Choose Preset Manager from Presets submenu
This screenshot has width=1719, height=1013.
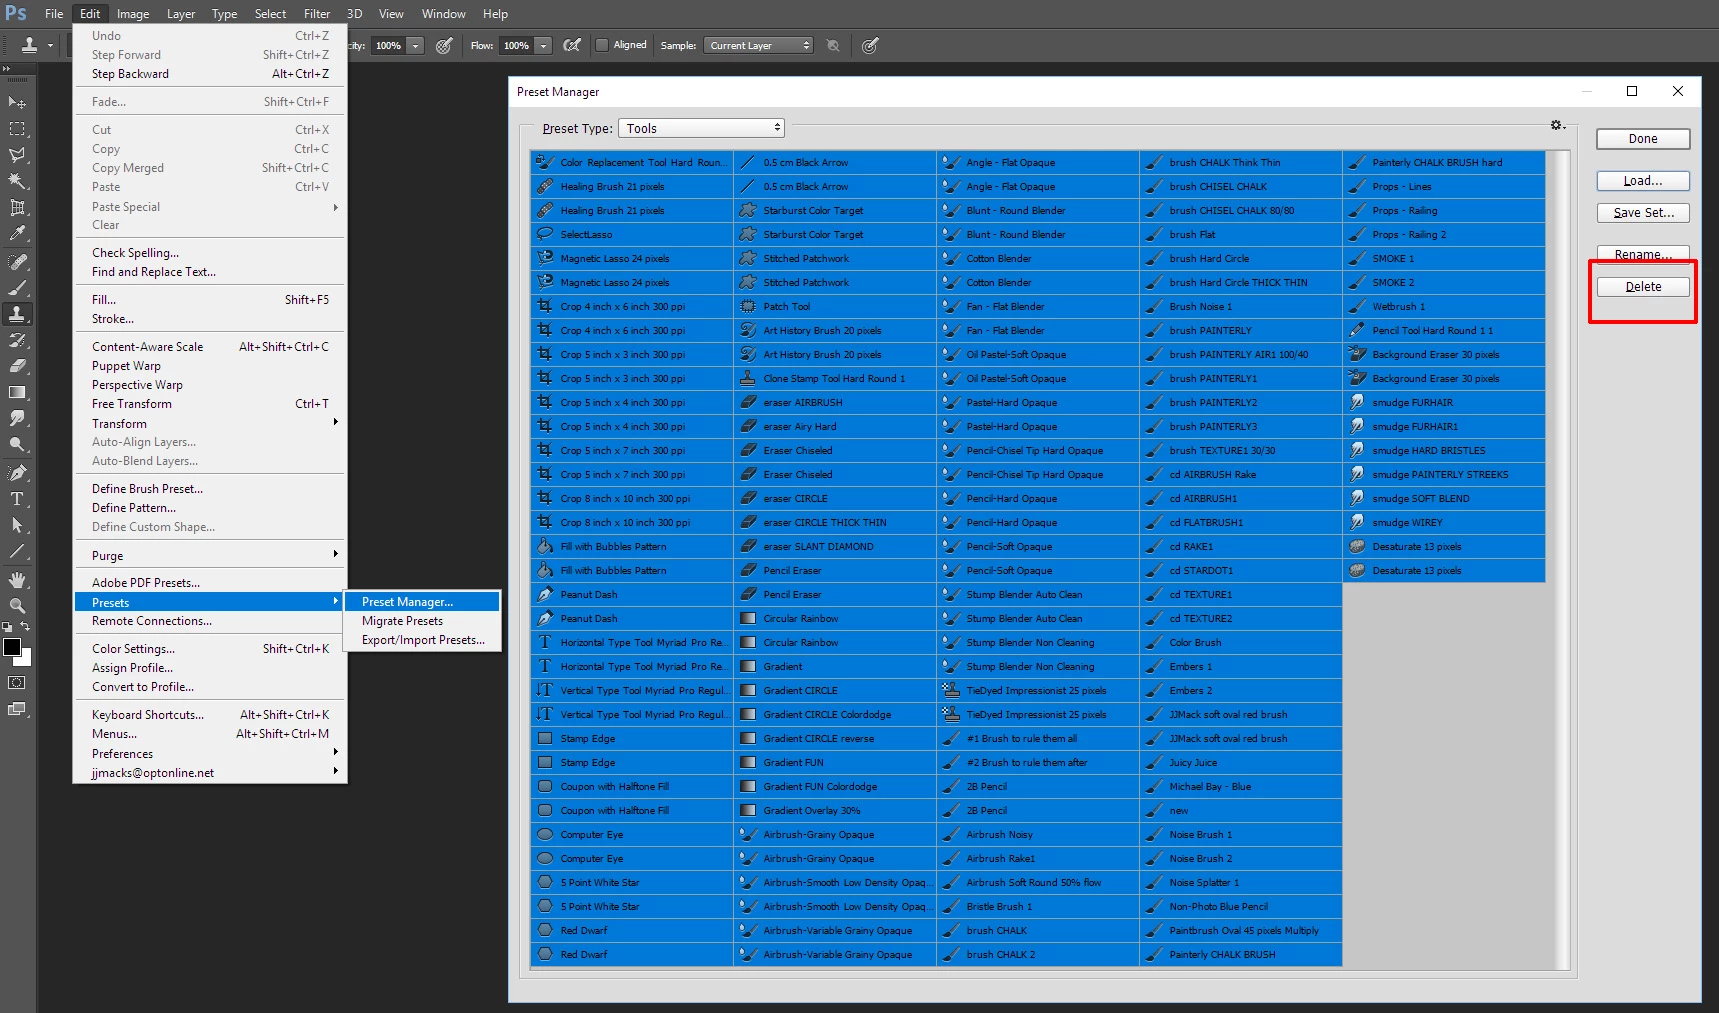(422, 602)
